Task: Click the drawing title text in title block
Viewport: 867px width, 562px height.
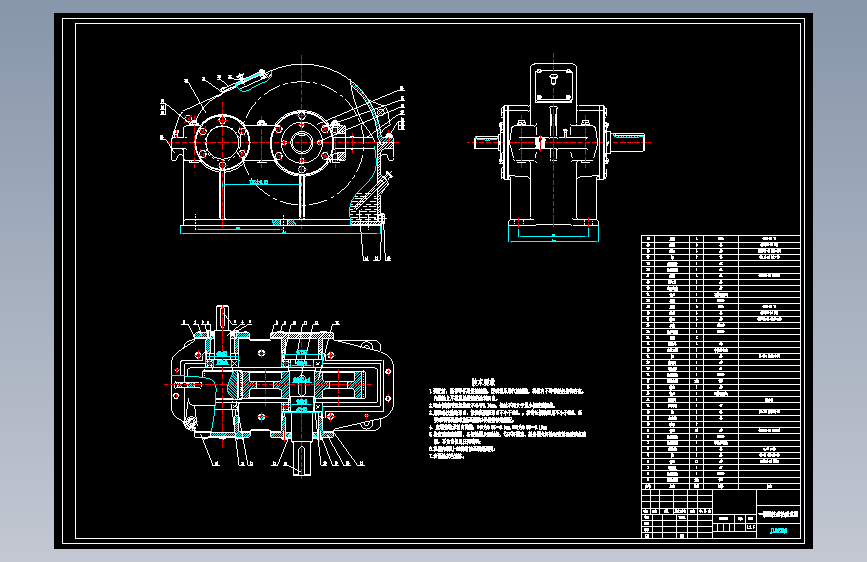Action: (x=778, y=514)
